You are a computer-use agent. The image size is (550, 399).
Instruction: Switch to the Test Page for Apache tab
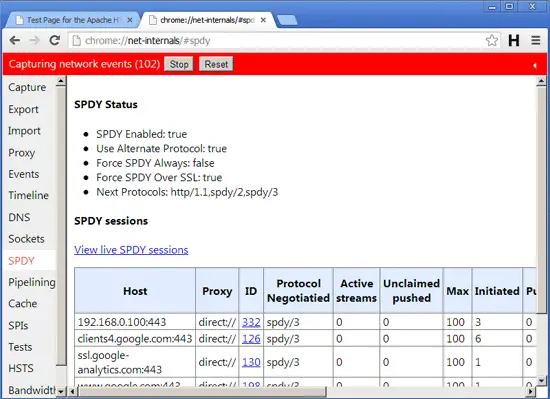click(x=73, y=20)
